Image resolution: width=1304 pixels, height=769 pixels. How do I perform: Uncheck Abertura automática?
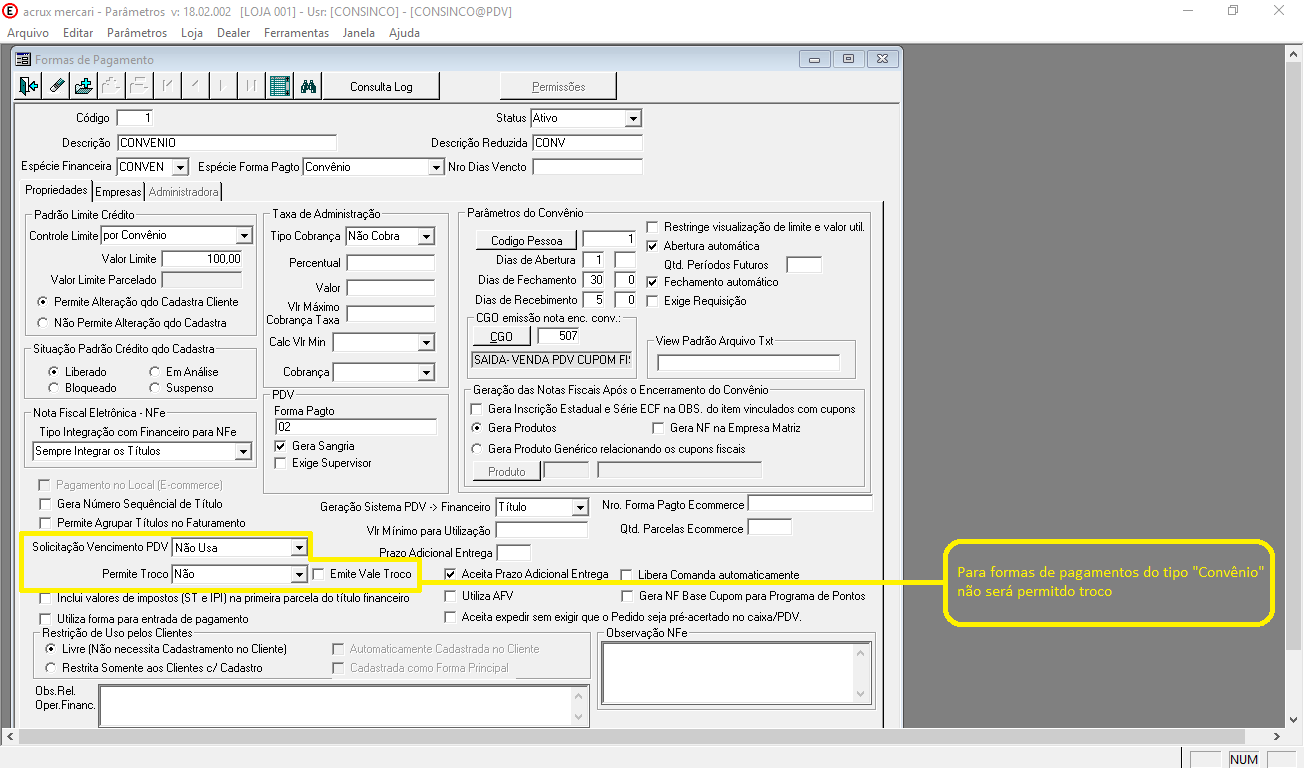pyautogui.click(x=653, y=246)
